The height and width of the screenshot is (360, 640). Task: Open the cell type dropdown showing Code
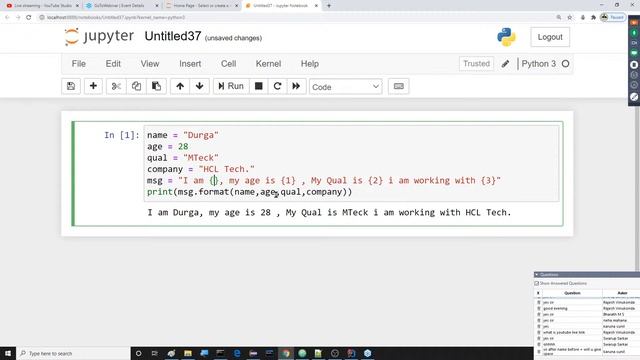[345, 87]
